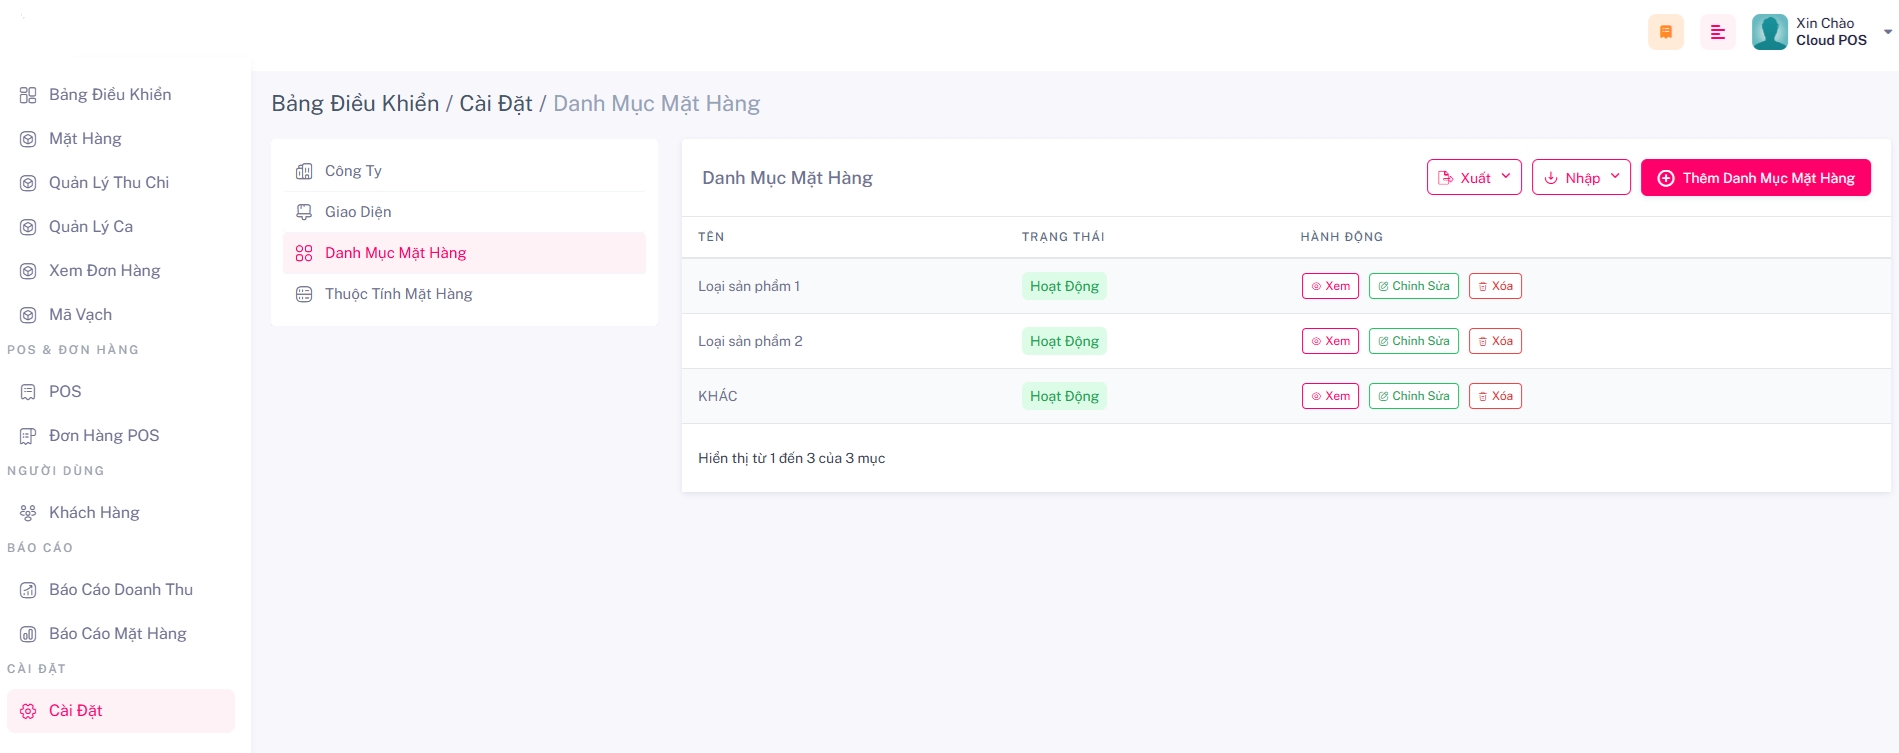
Task: Expand the Nhập import dropdown
Action: (1580, 178)
